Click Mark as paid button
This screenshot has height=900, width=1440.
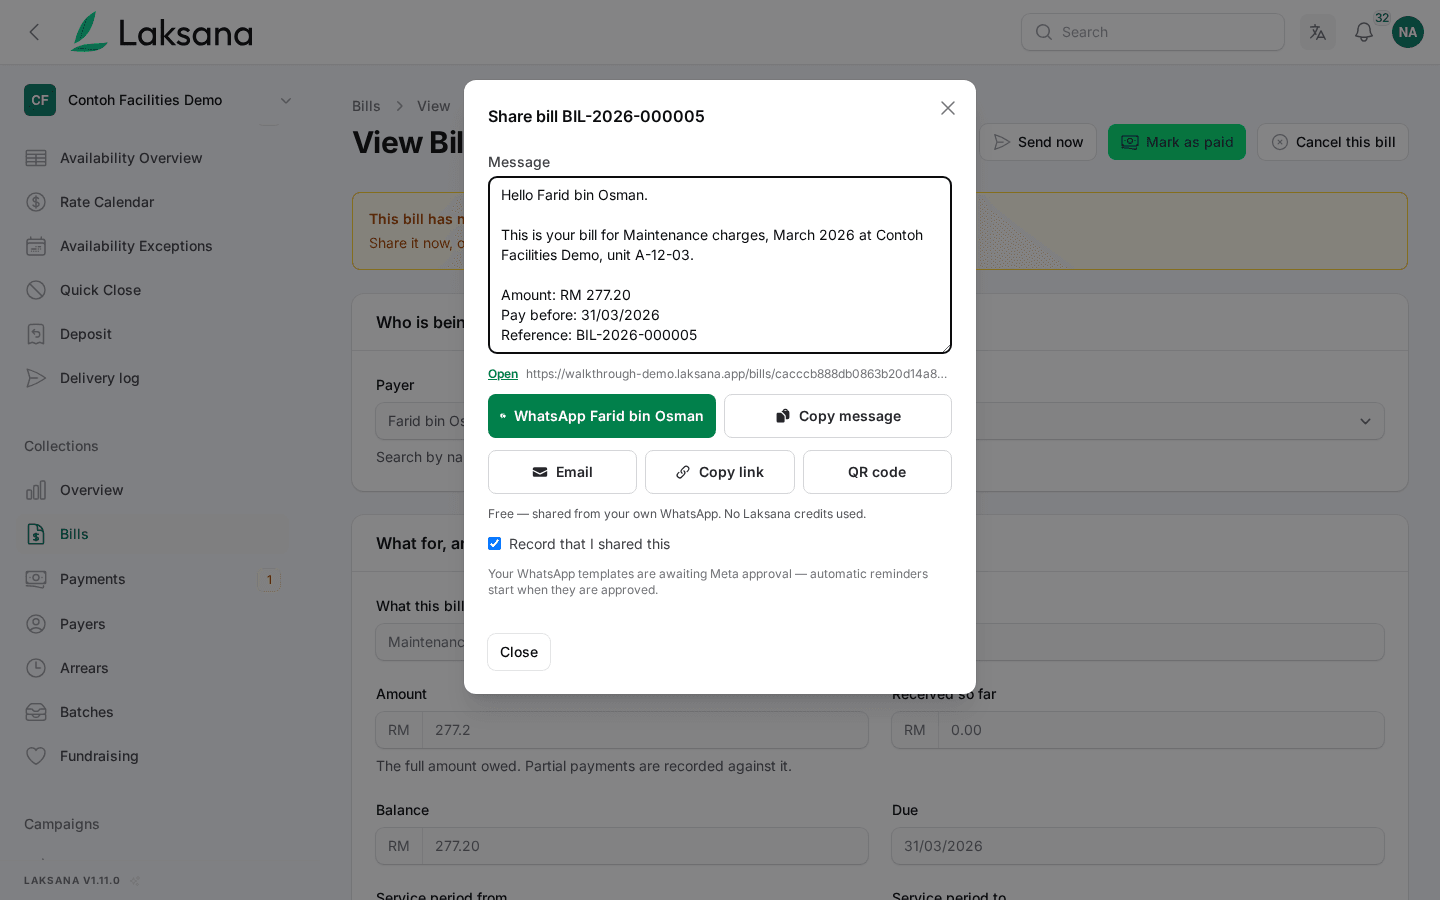[1177, 142]
